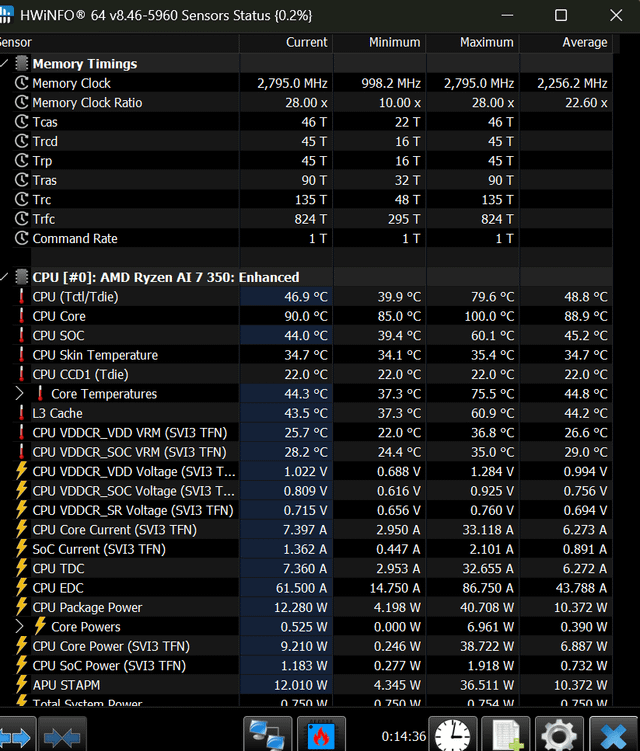Screen dimensions: 640x751
Task: Click the Maximum column header
Action: tap(472, 43)
